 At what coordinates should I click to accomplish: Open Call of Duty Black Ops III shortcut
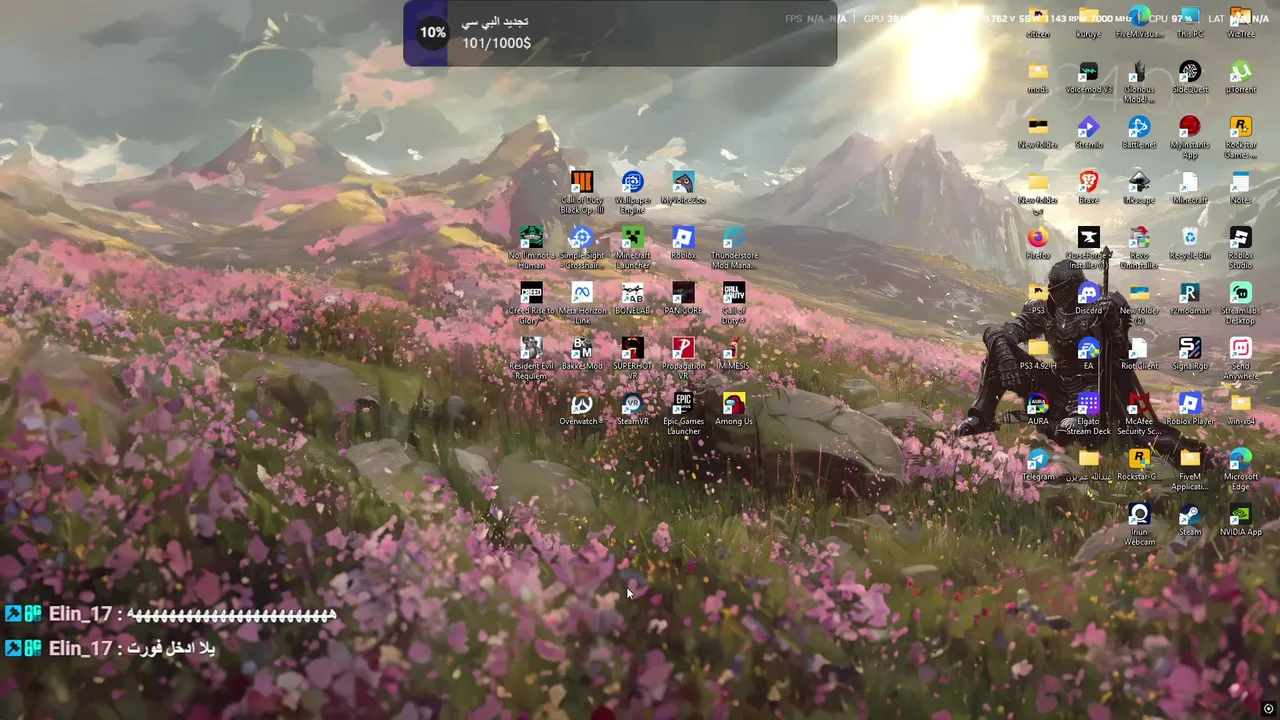(581, 182)
